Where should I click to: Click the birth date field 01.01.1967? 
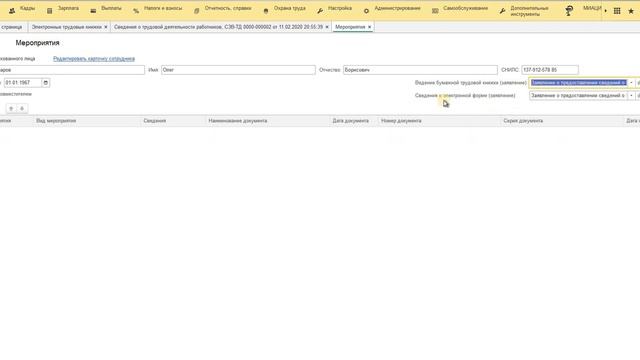(x=23, y=83)
